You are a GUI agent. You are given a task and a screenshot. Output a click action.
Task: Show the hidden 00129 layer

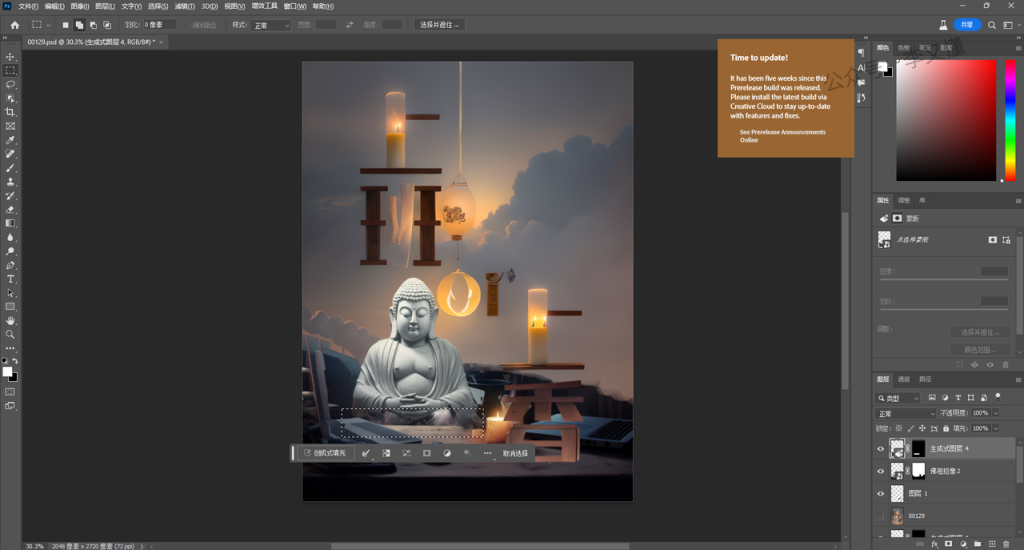coord(880,516)
